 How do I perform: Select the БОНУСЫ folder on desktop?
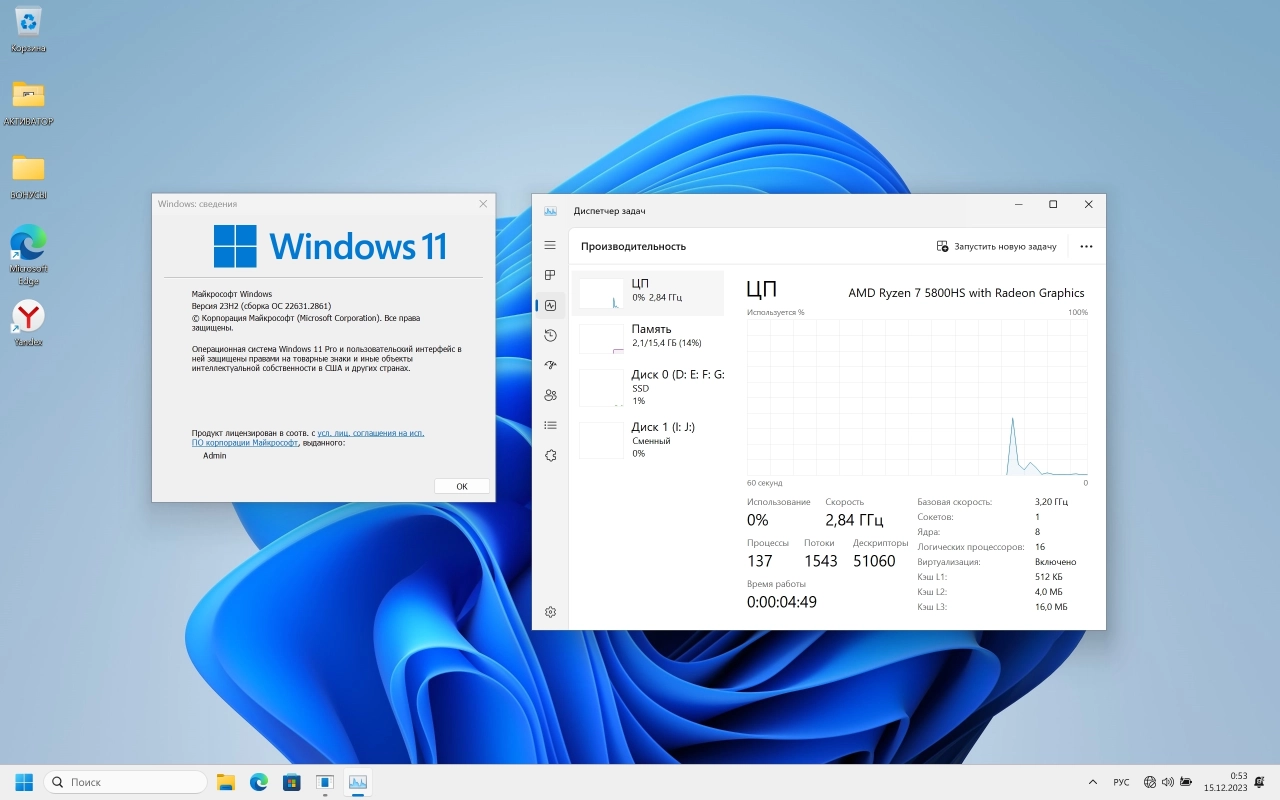pyautogui.click(x=28, y=176)
